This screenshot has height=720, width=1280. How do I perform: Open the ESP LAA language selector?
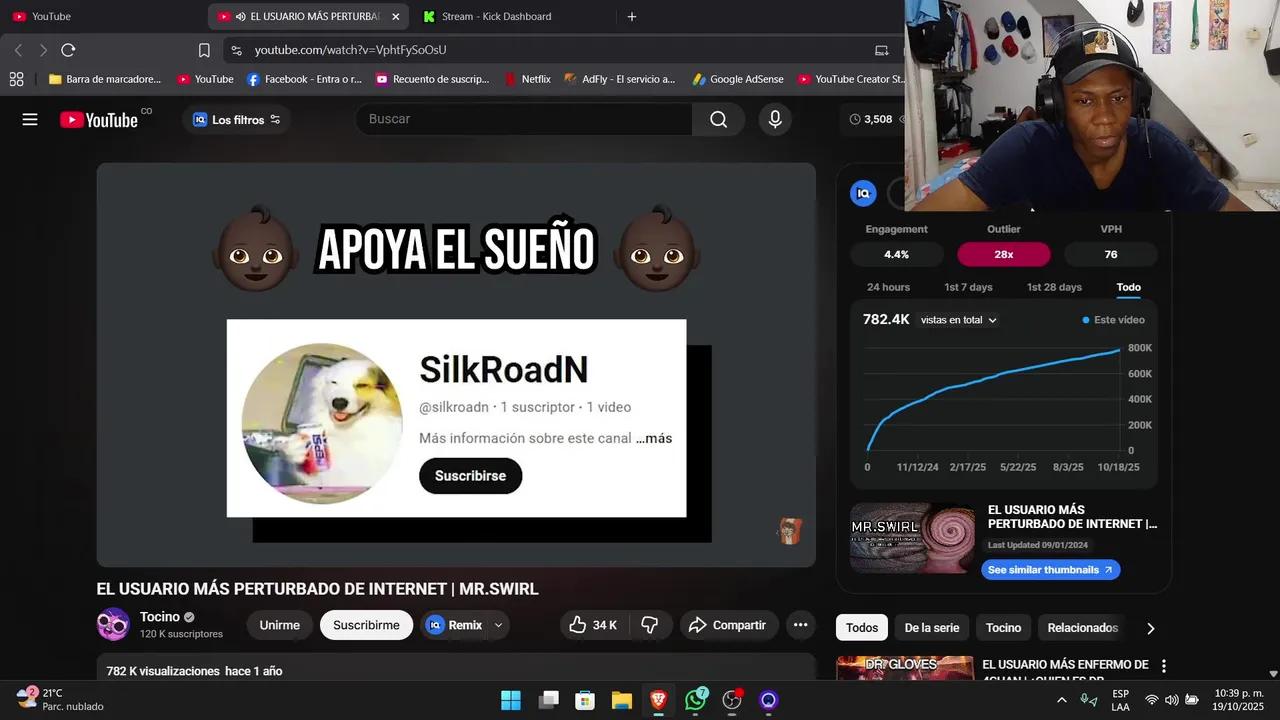1120,700
